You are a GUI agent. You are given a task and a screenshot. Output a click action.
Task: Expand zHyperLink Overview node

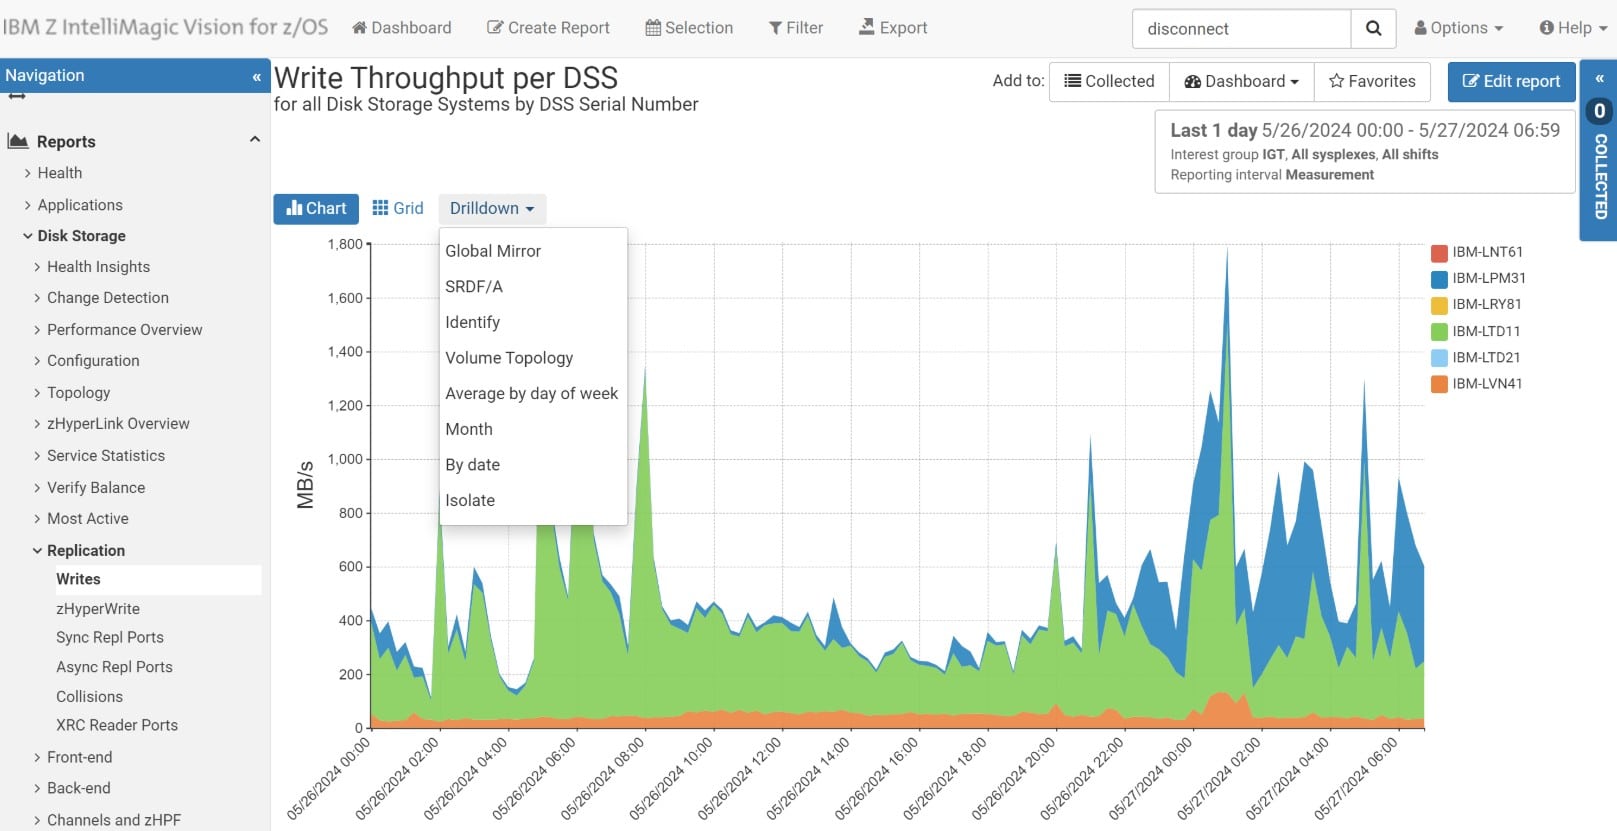37,424
